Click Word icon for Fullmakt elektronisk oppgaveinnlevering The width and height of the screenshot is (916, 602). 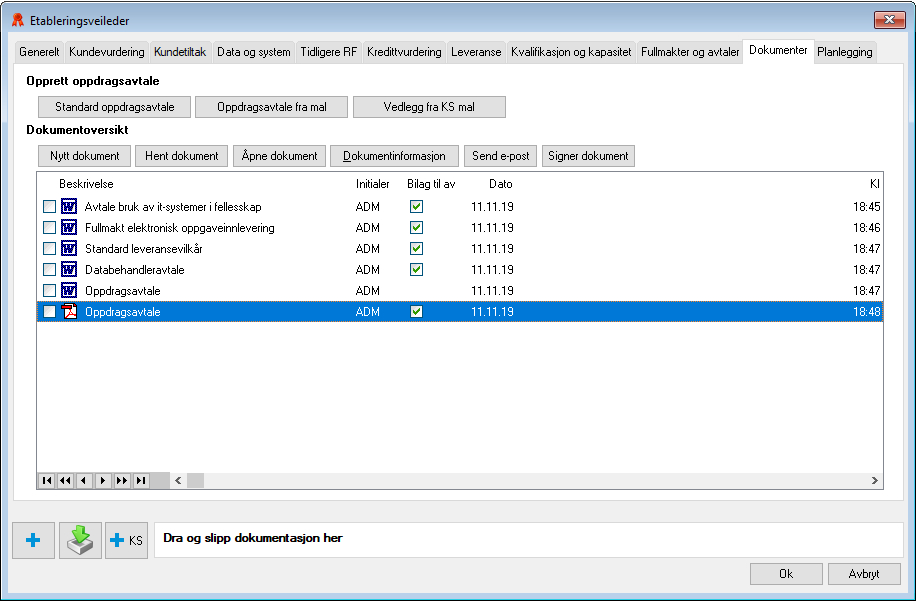tap(69, 227)
